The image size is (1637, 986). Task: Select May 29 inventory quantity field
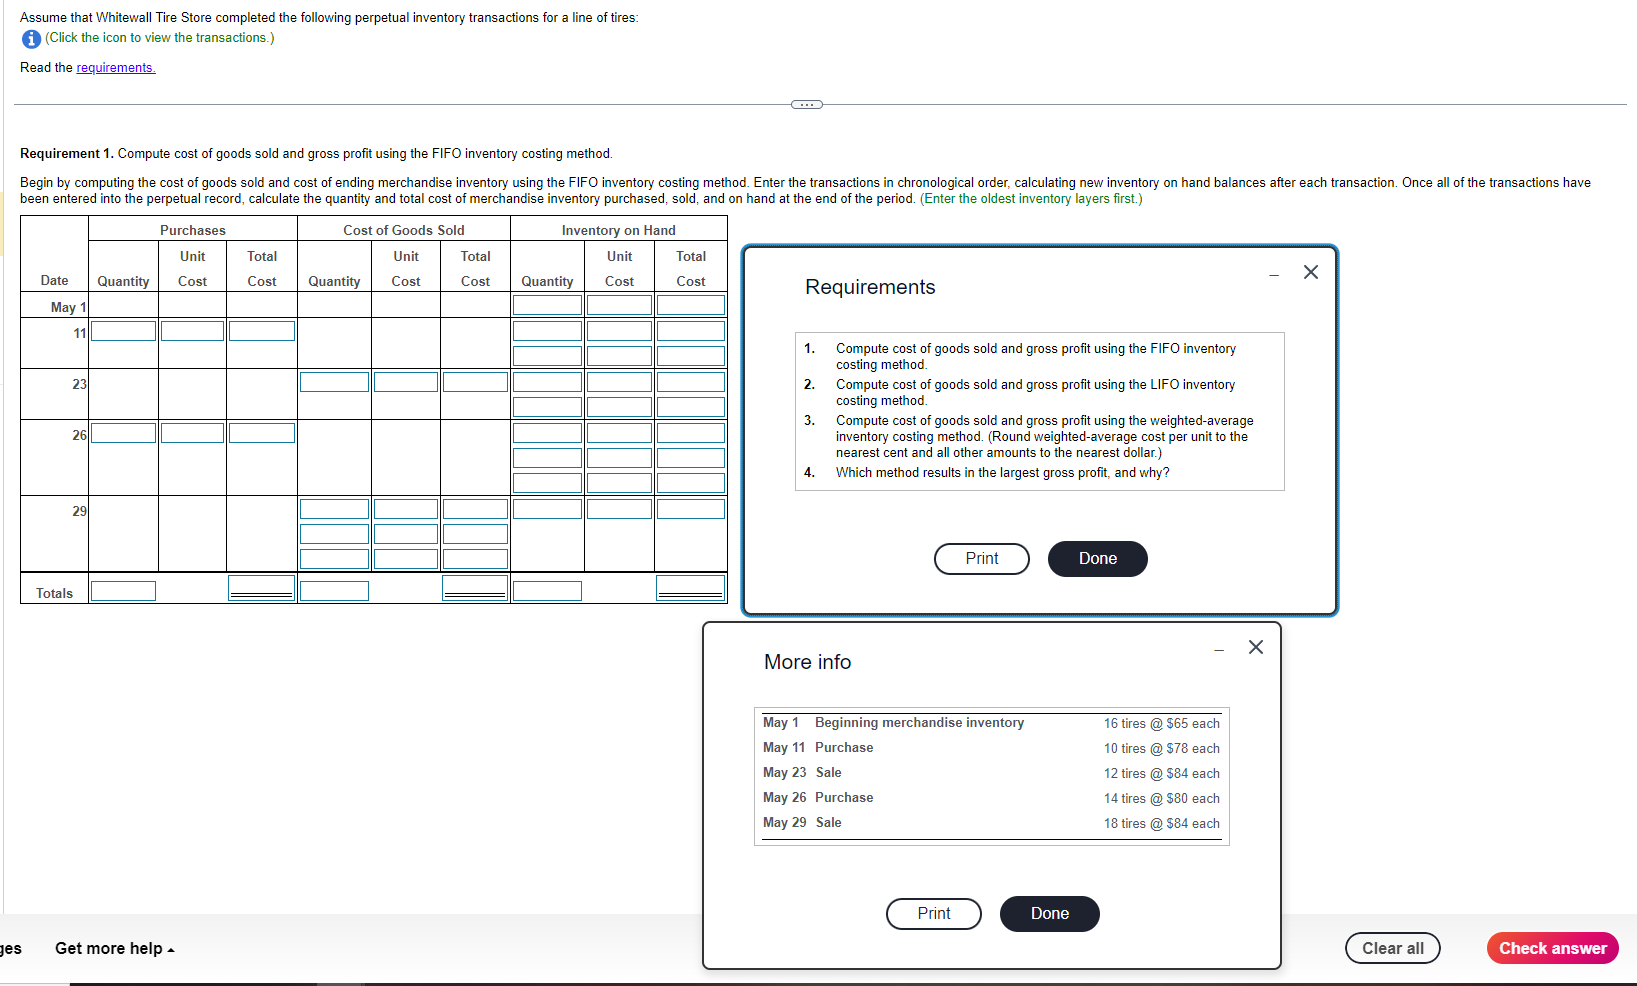point(547,509)
